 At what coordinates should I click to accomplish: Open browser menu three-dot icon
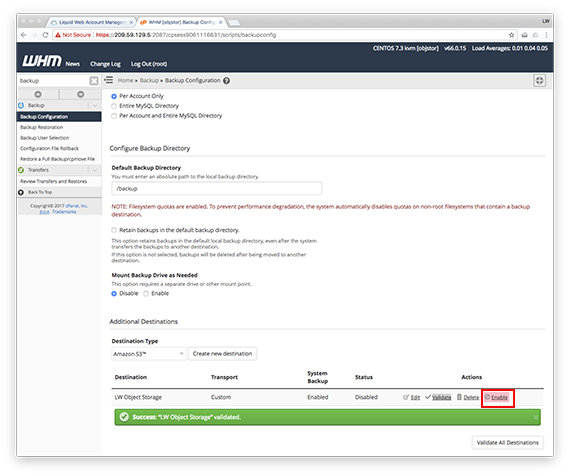(x=546, y=35)
